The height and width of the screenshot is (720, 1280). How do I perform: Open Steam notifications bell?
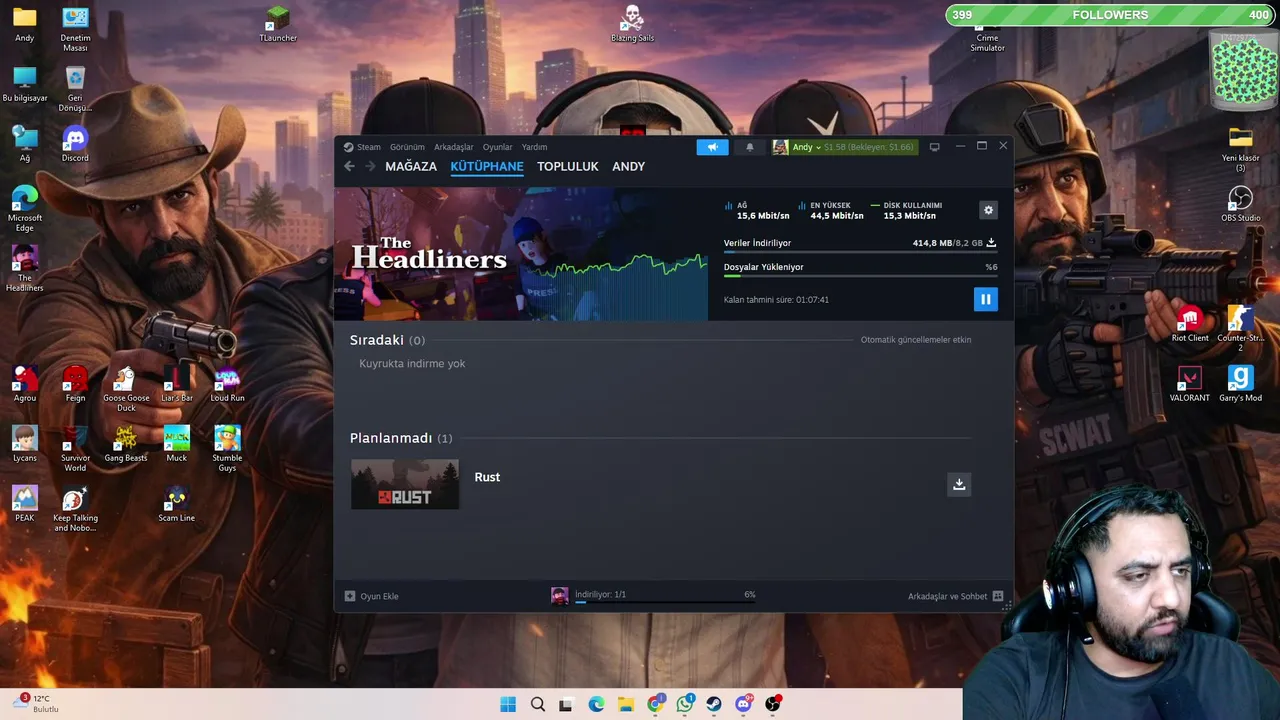point(749,147)
